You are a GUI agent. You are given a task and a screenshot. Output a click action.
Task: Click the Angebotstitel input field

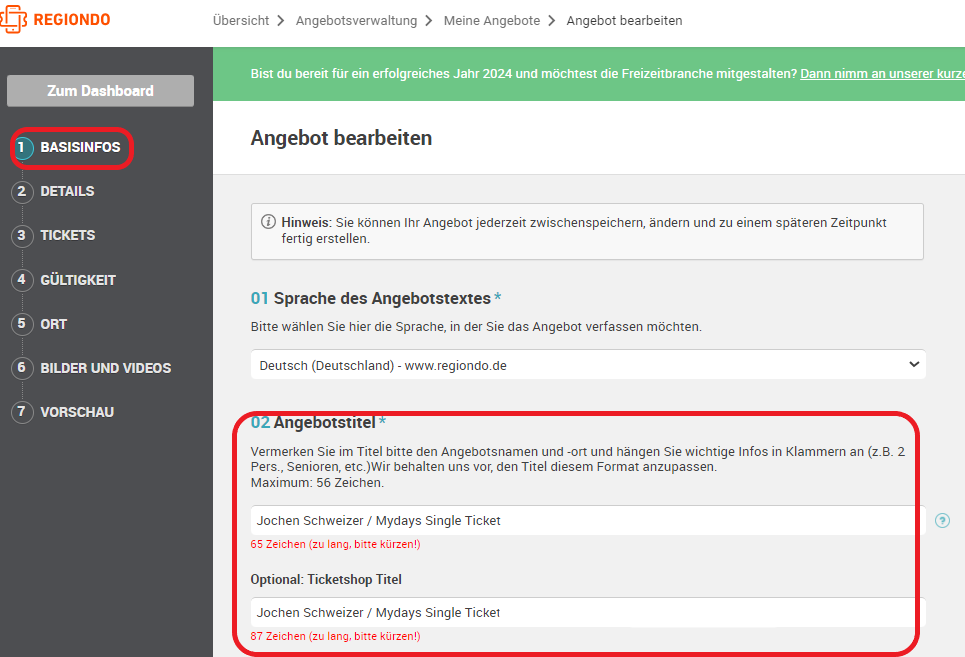[588, 520]
